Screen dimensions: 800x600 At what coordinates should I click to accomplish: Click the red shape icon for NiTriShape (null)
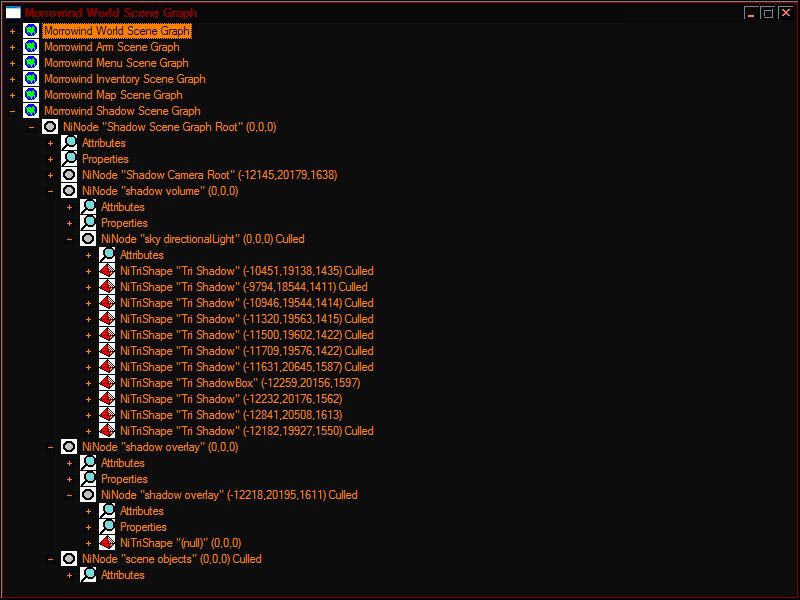coord(107,543)
